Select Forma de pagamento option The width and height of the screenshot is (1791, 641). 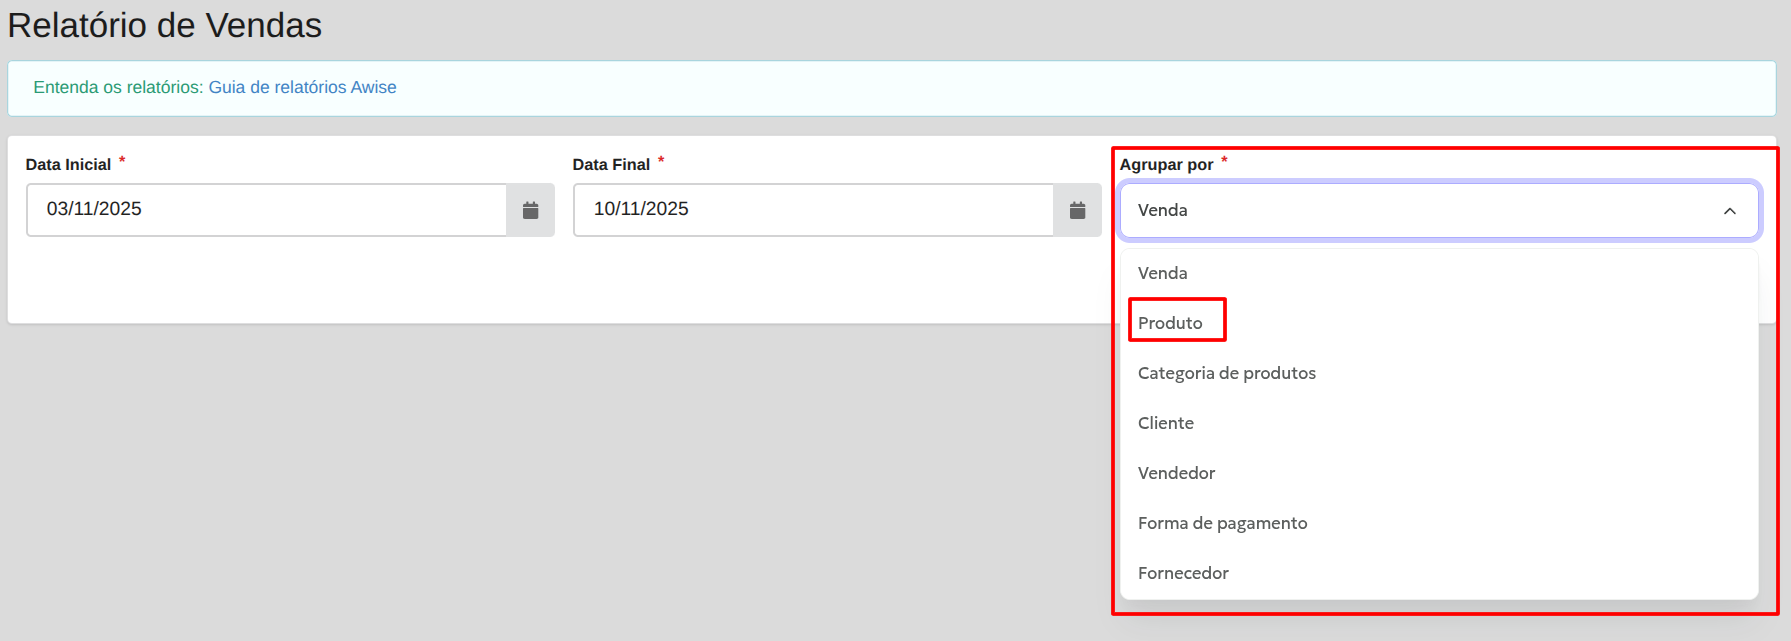[1222, 523]
